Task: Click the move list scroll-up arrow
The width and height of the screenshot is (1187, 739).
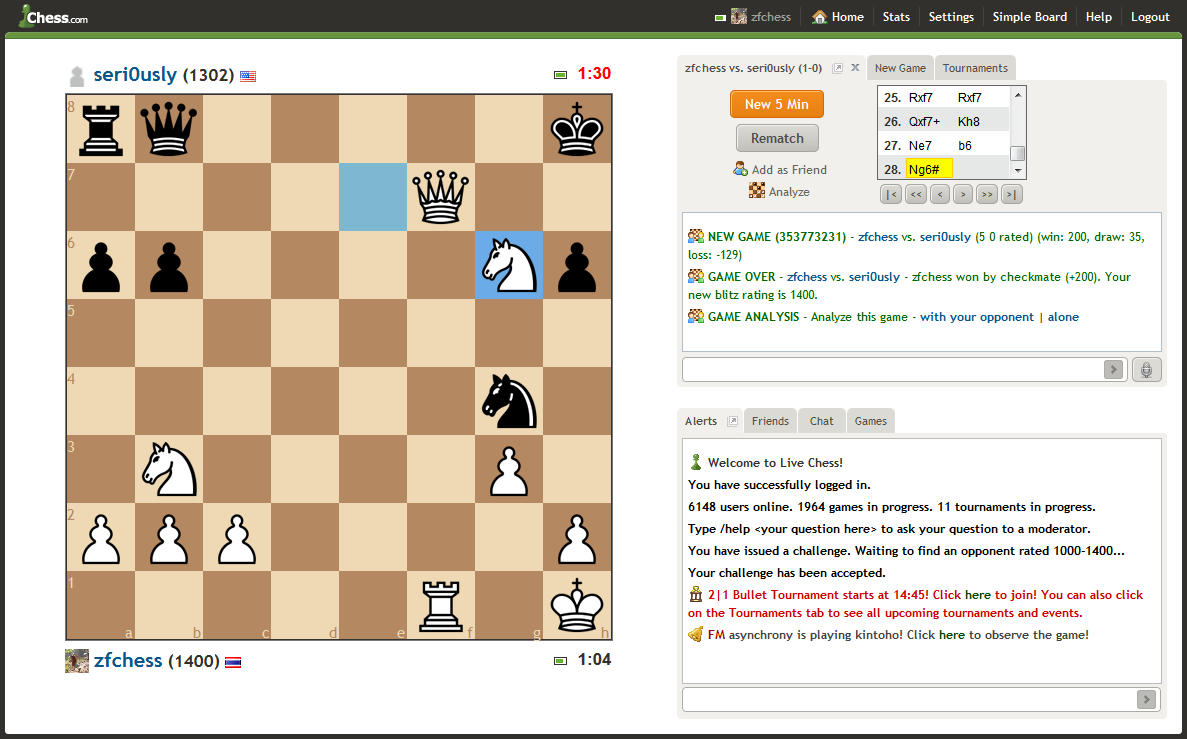Action: pos(1018,95)
